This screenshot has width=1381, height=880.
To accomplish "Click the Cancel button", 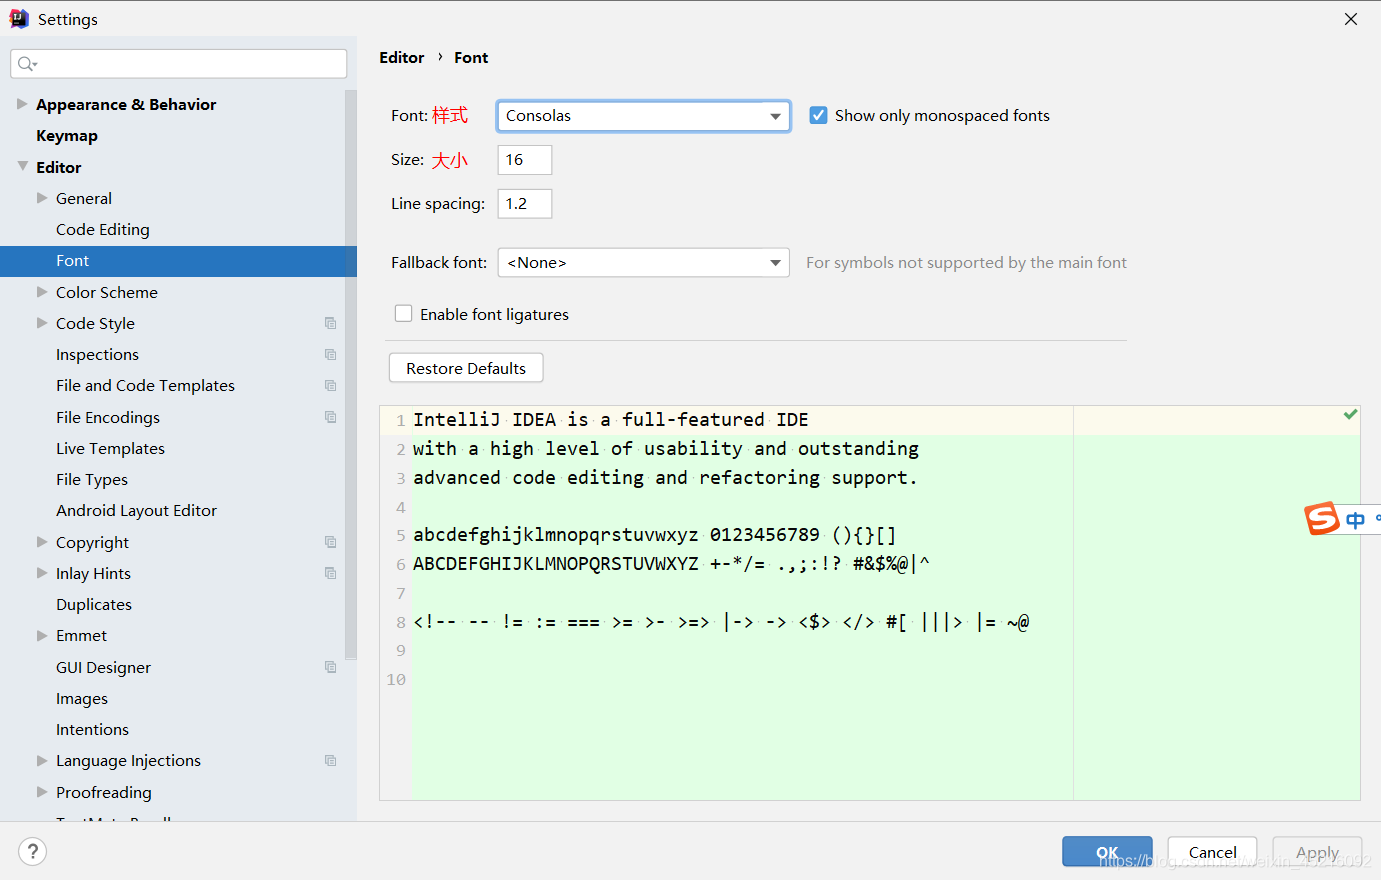I will 1212,852.
